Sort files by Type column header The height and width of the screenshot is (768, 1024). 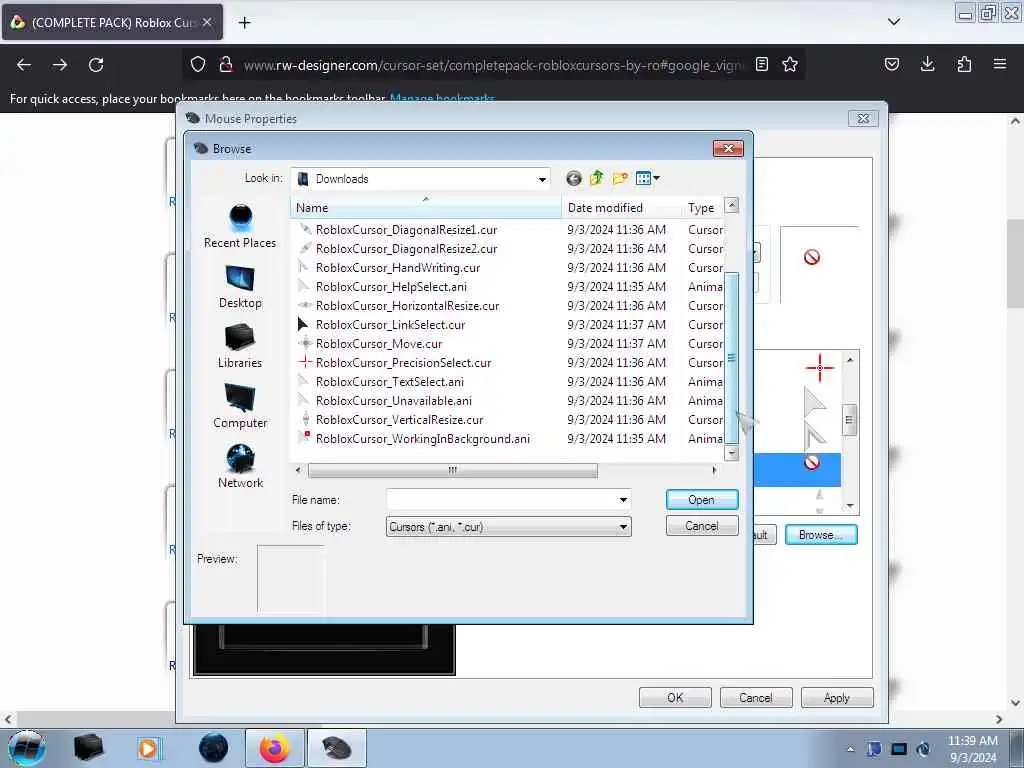(702, 208)
